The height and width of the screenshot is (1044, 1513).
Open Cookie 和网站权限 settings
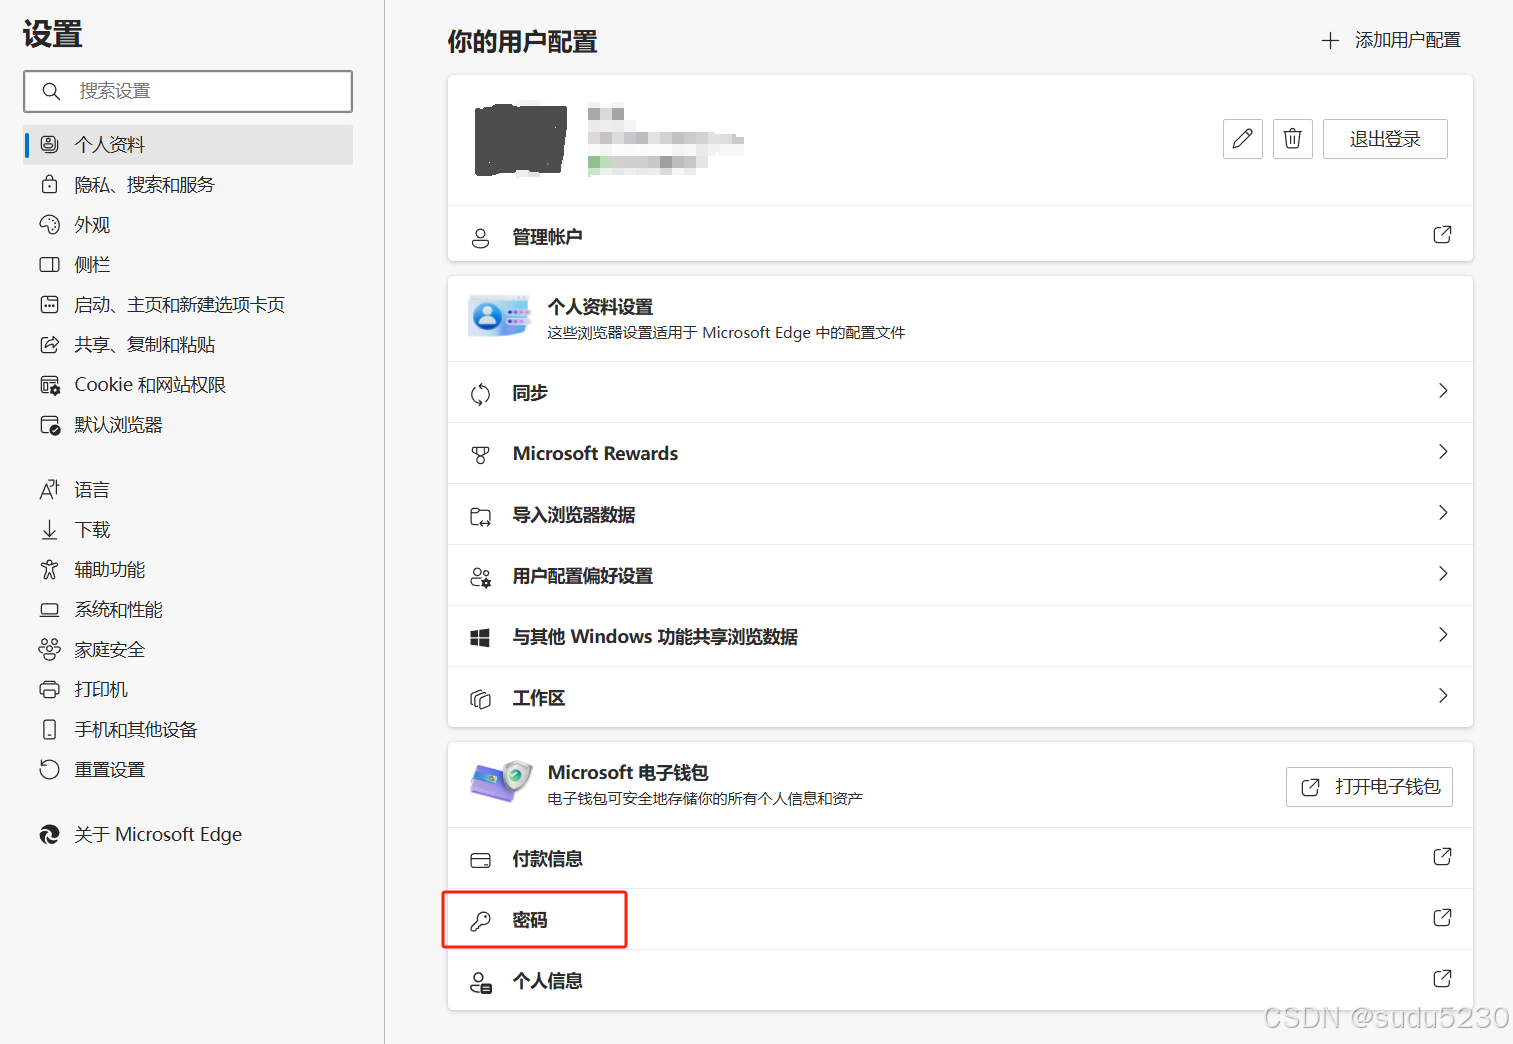[188, 385]
